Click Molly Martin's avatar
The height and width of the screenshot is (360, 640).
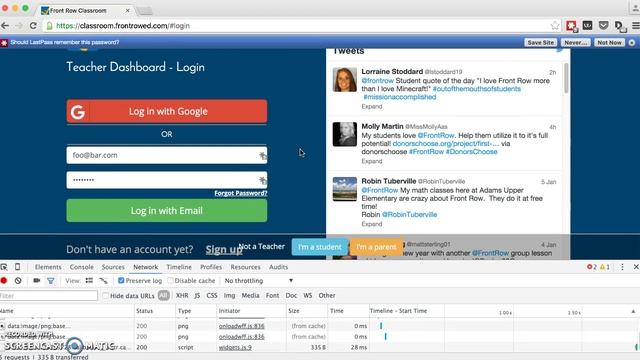point(344,134)
